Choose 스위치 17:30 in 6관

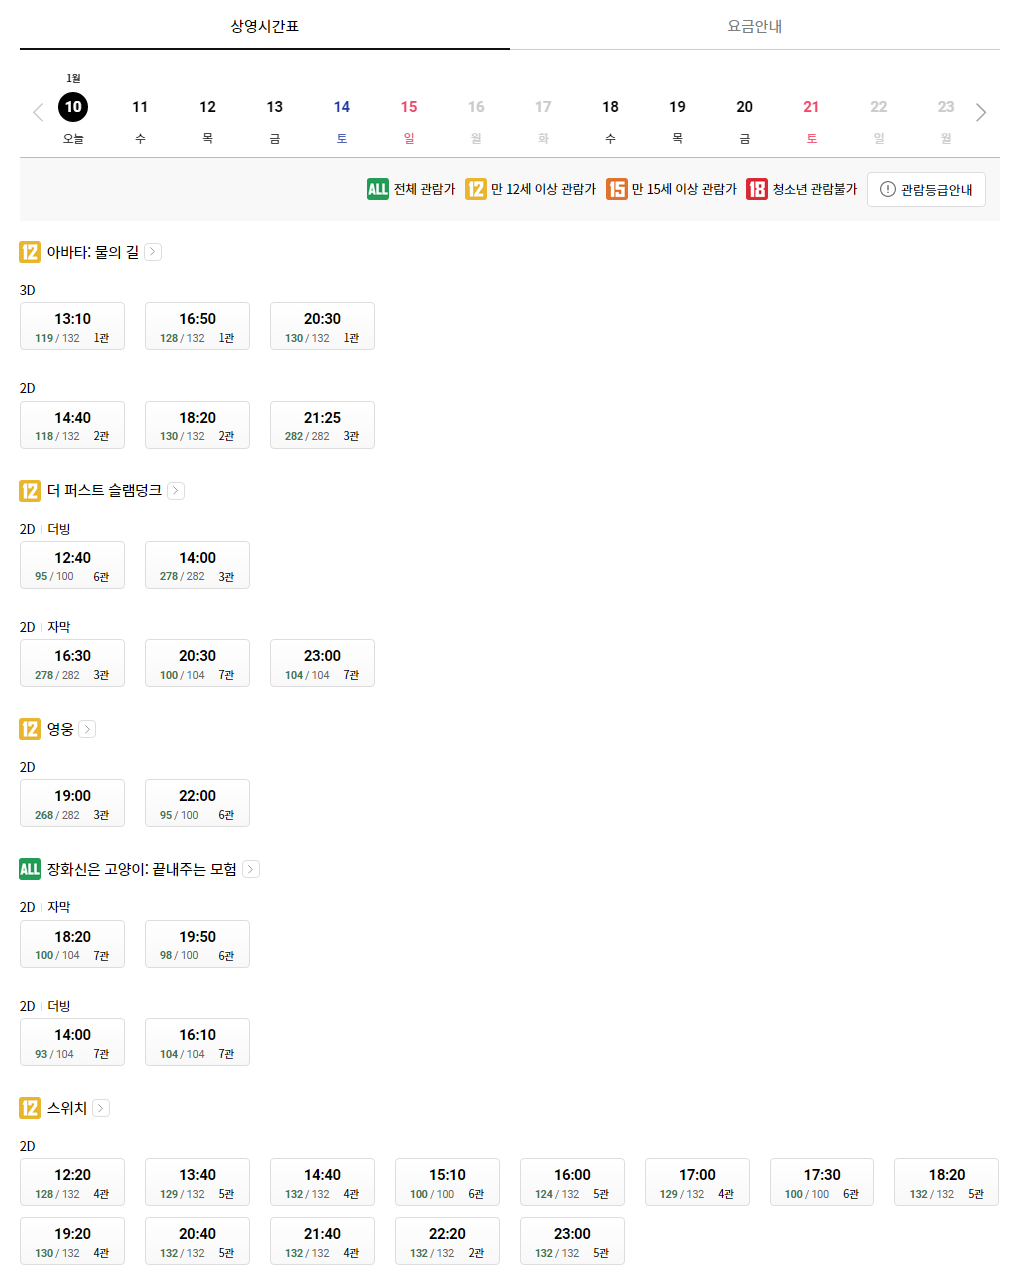[822, 1182]
